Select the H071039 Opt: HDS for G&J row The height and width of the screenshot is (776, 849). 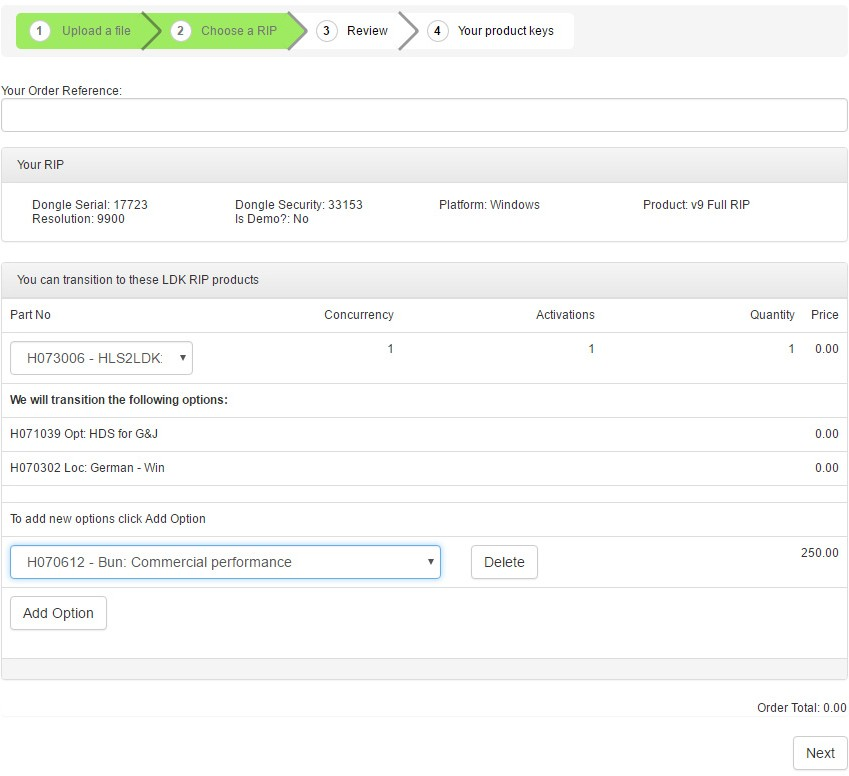click(x=84, y=434)
